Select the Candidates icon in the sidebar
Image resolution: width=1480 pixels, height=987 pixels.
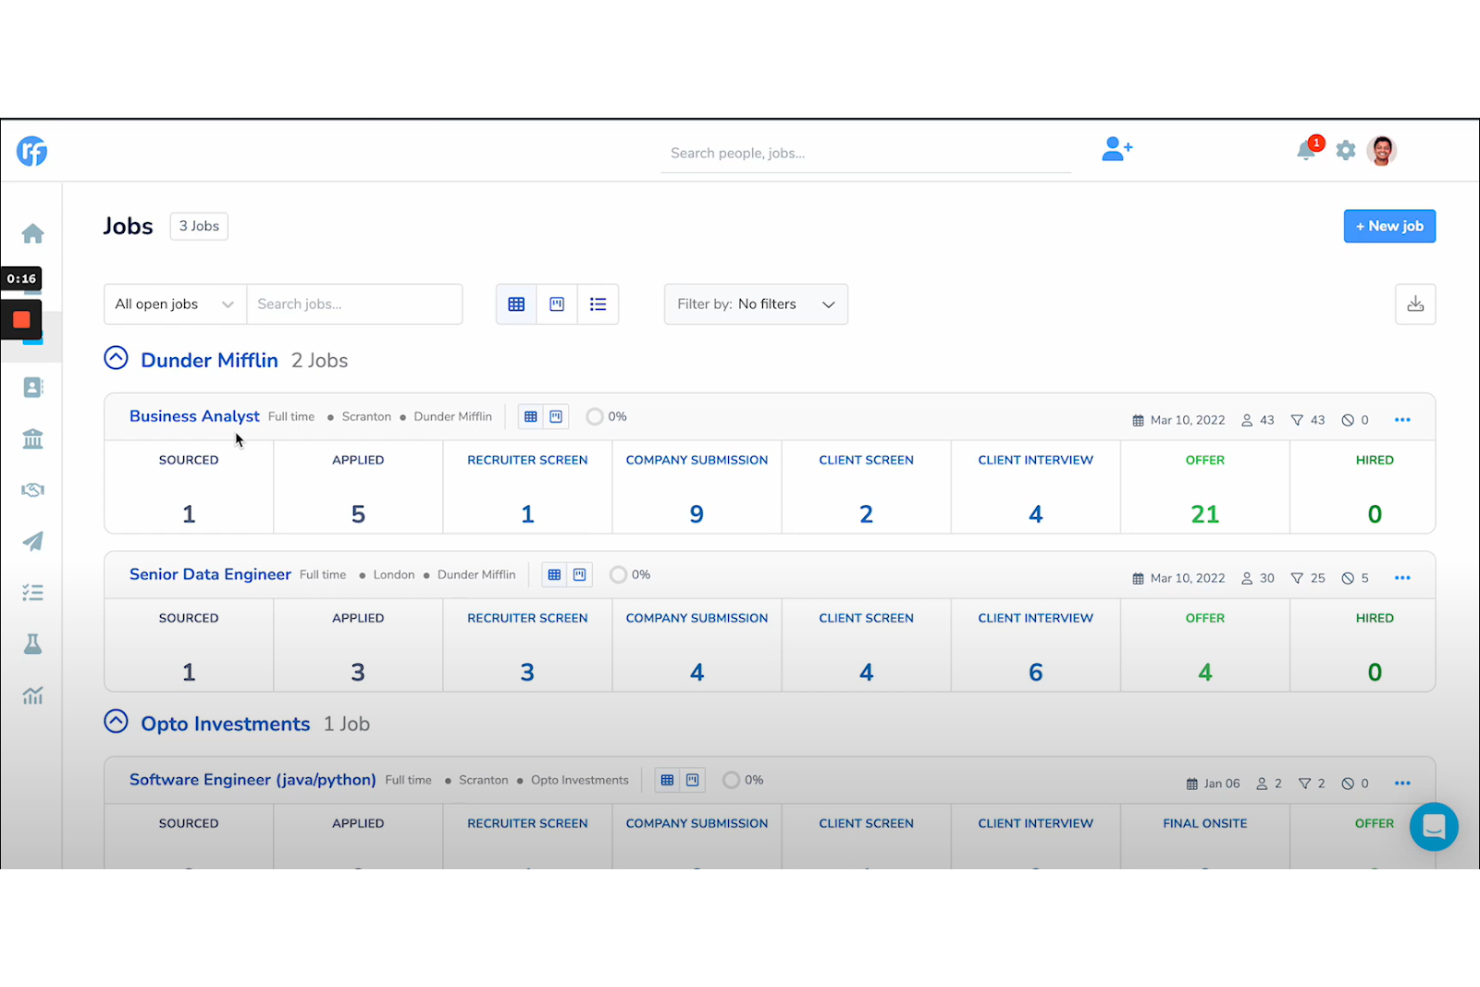pyautogui.click(x=32, y=387)
